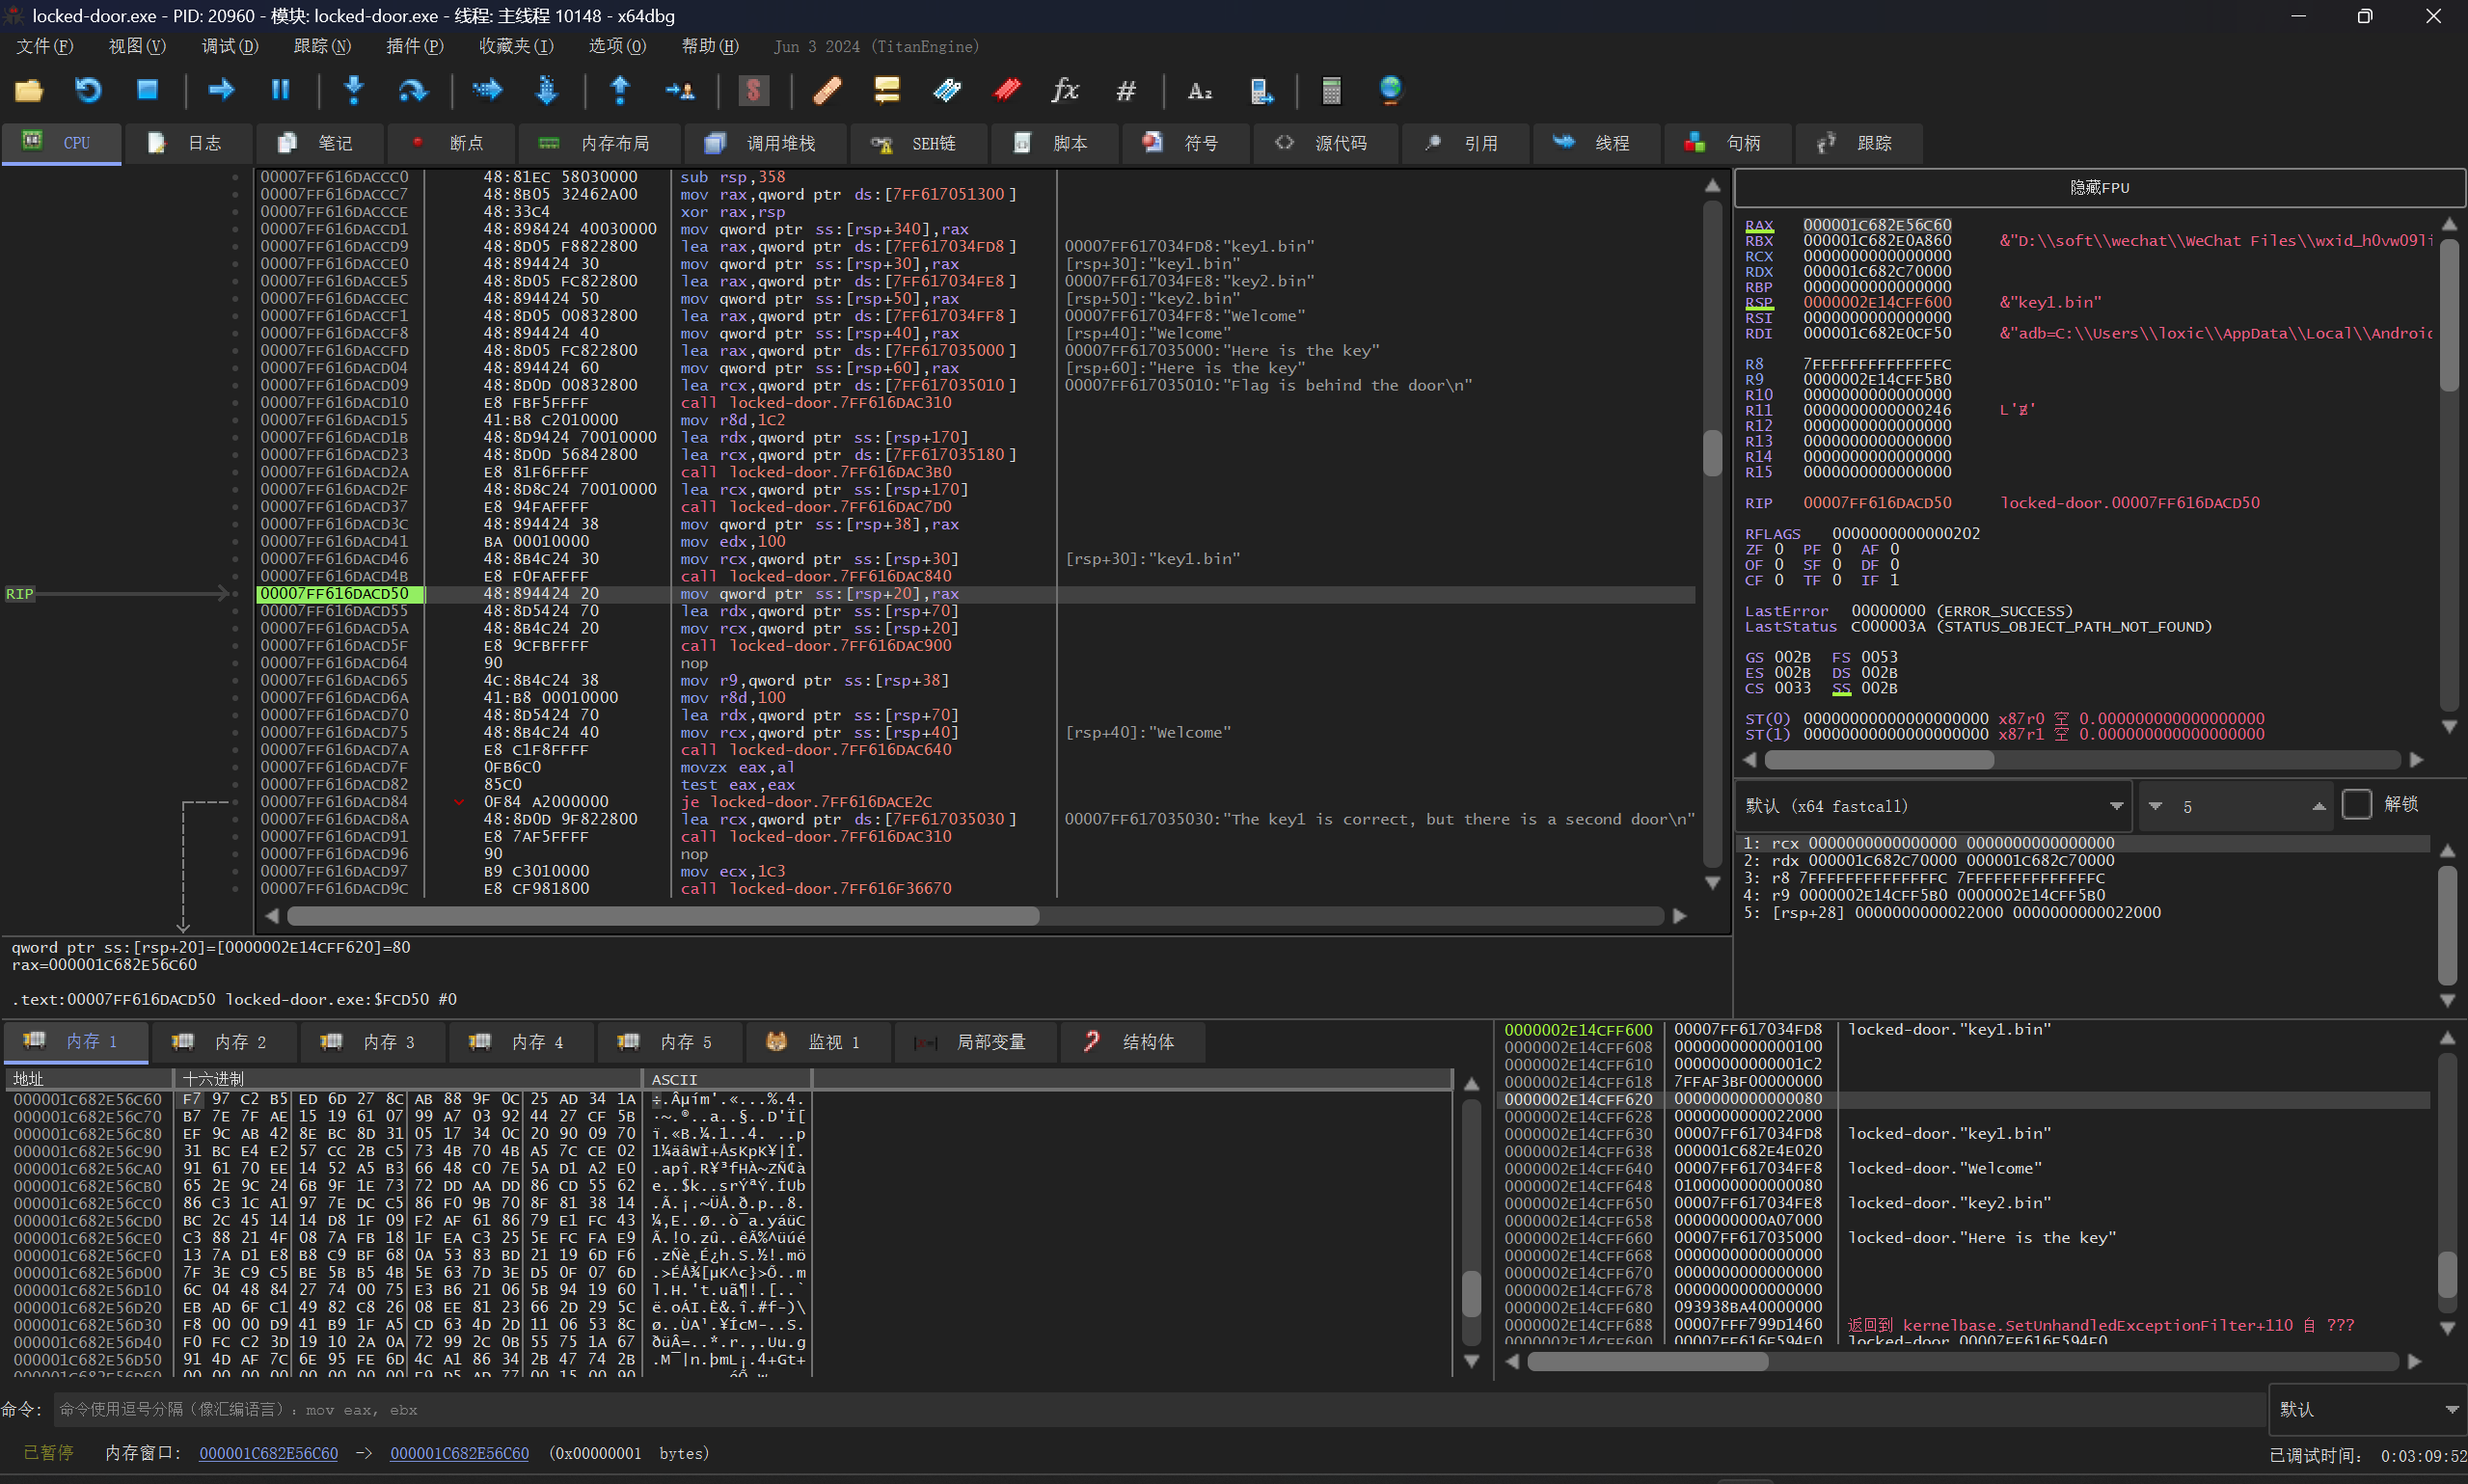Increase argument count with the up stepper

(2319, 806)
